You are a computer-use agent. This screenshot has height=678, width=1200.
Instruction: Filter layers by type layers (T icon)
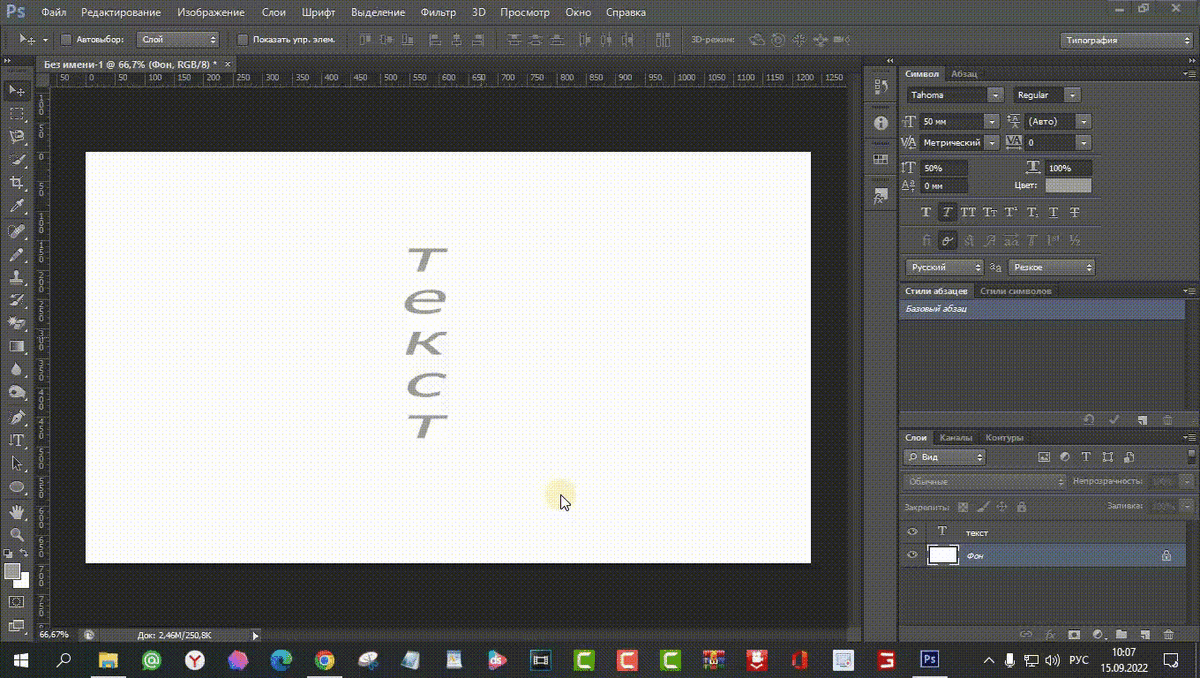(x=1086, y=456)
